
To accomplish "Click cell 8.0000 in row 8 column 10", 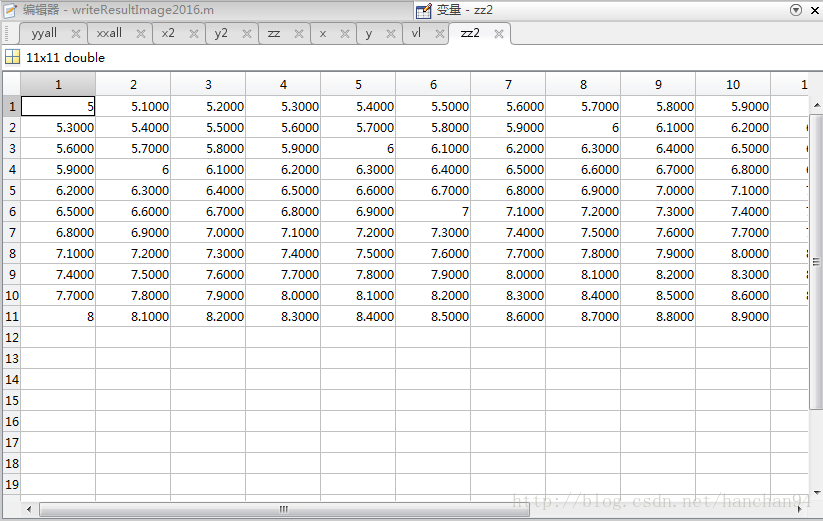I will [733, 253].
